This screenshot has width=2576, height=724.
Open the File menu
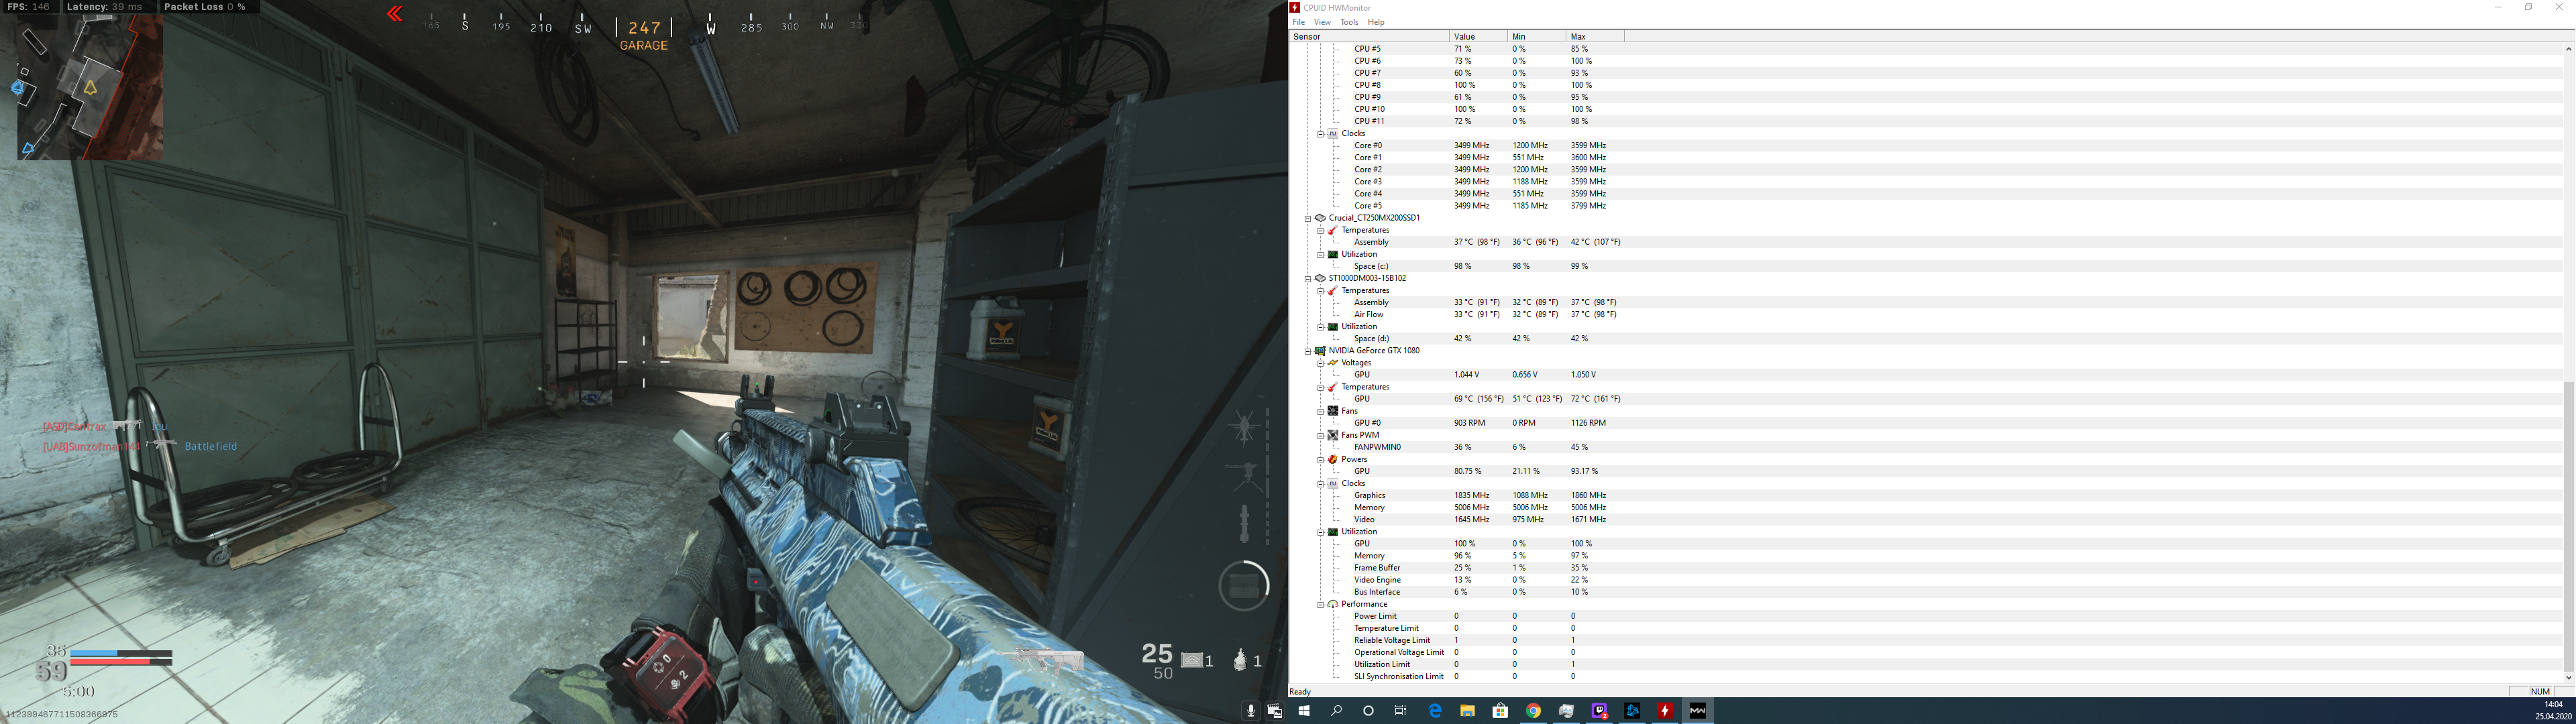(x=1298, y=22)
